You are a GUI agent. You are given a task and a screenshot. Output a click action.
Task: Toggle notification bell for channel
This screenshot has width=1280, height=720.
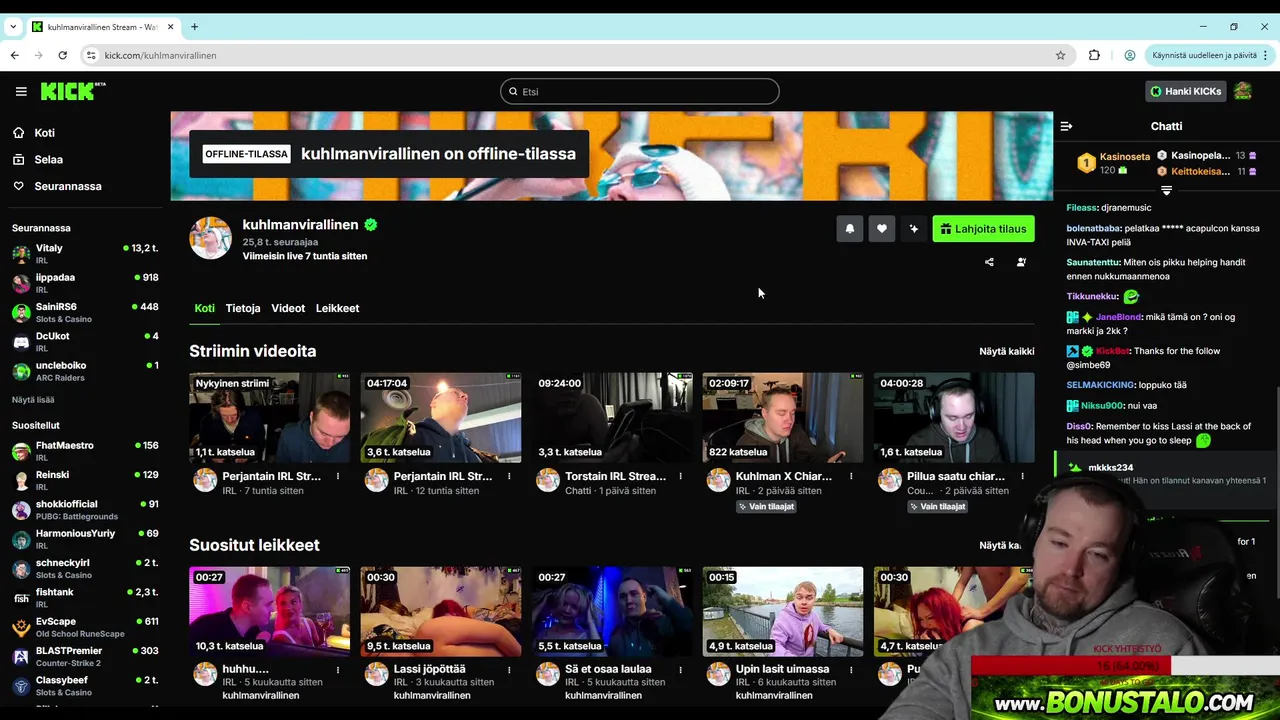[x=850, y=229]
